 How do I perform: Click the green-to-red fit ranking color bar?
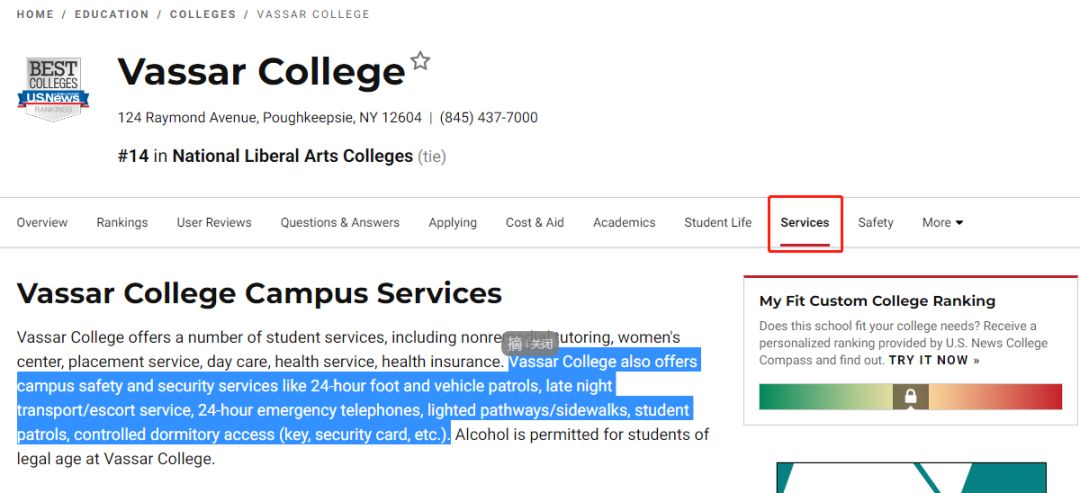[x=911, y=397]
